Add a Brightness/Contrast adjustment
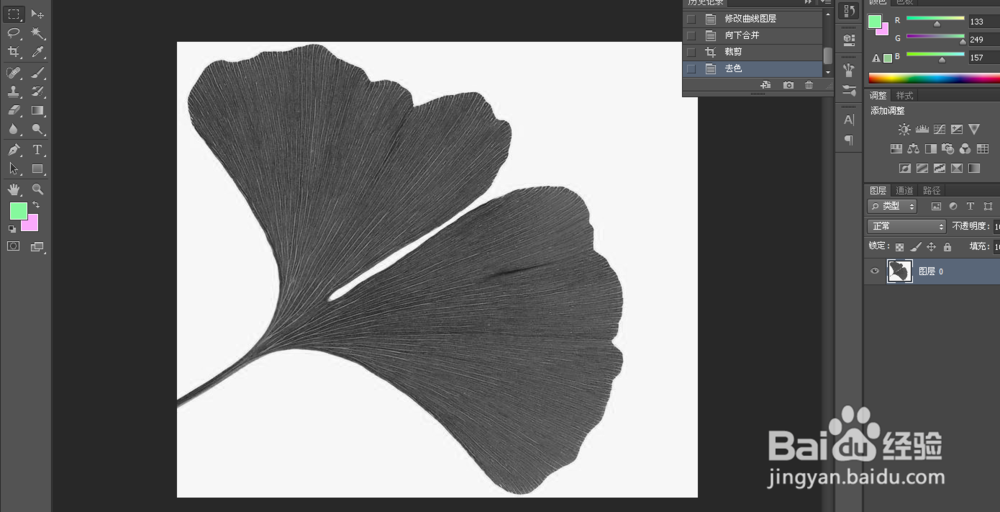The width and height of the screenshot is (1000, 512). (904, 129)
